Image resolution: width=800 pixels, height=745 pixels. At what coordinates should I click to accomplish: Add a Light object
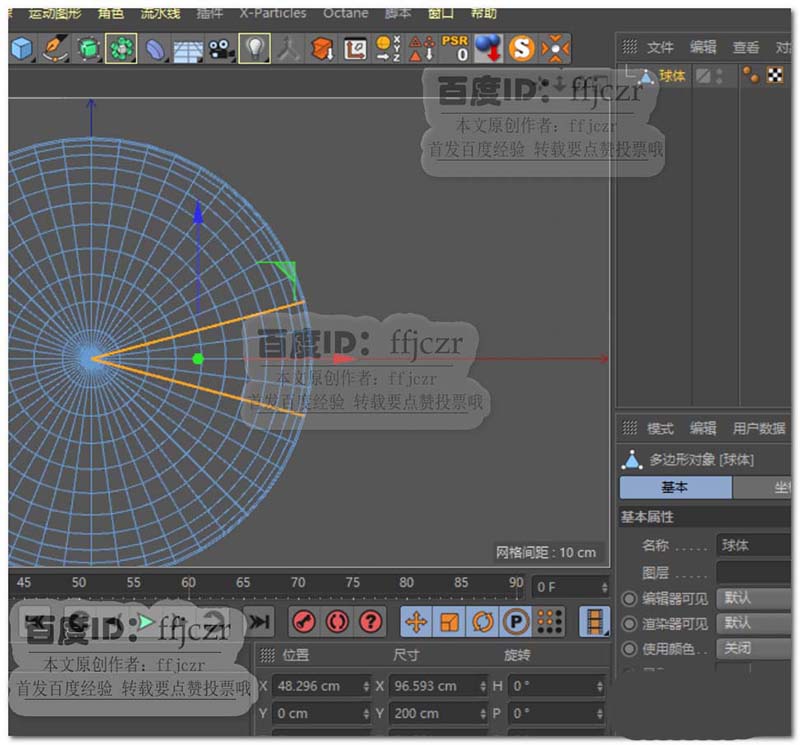click(x=254, y=49)
